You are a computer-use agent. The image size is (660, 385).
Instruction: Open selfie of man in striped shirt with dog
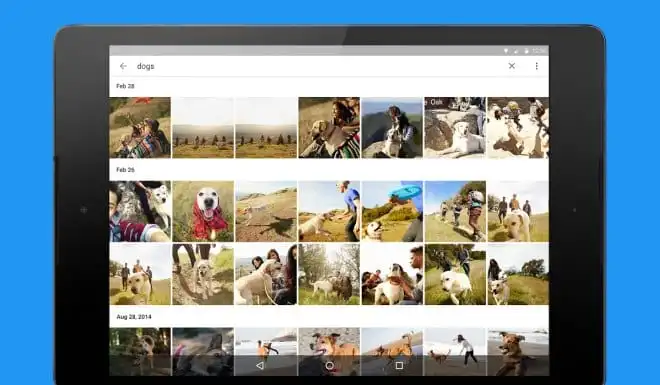(x=140, y=211)
